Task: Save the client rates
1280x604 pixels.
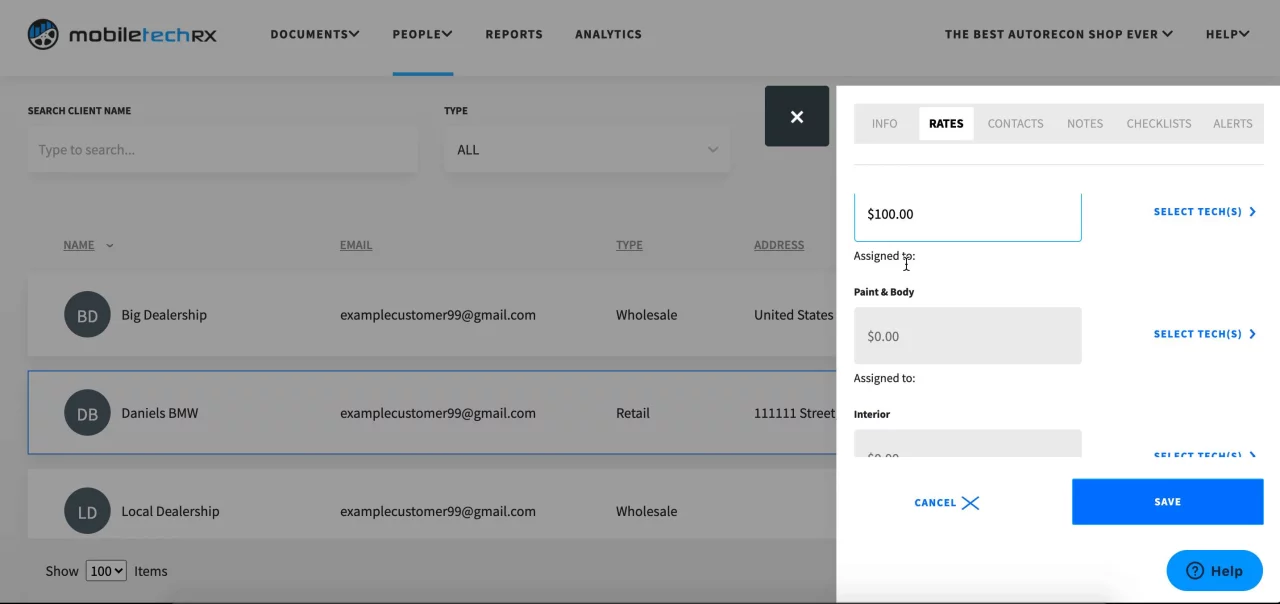Action: (x=1167, y=501)
